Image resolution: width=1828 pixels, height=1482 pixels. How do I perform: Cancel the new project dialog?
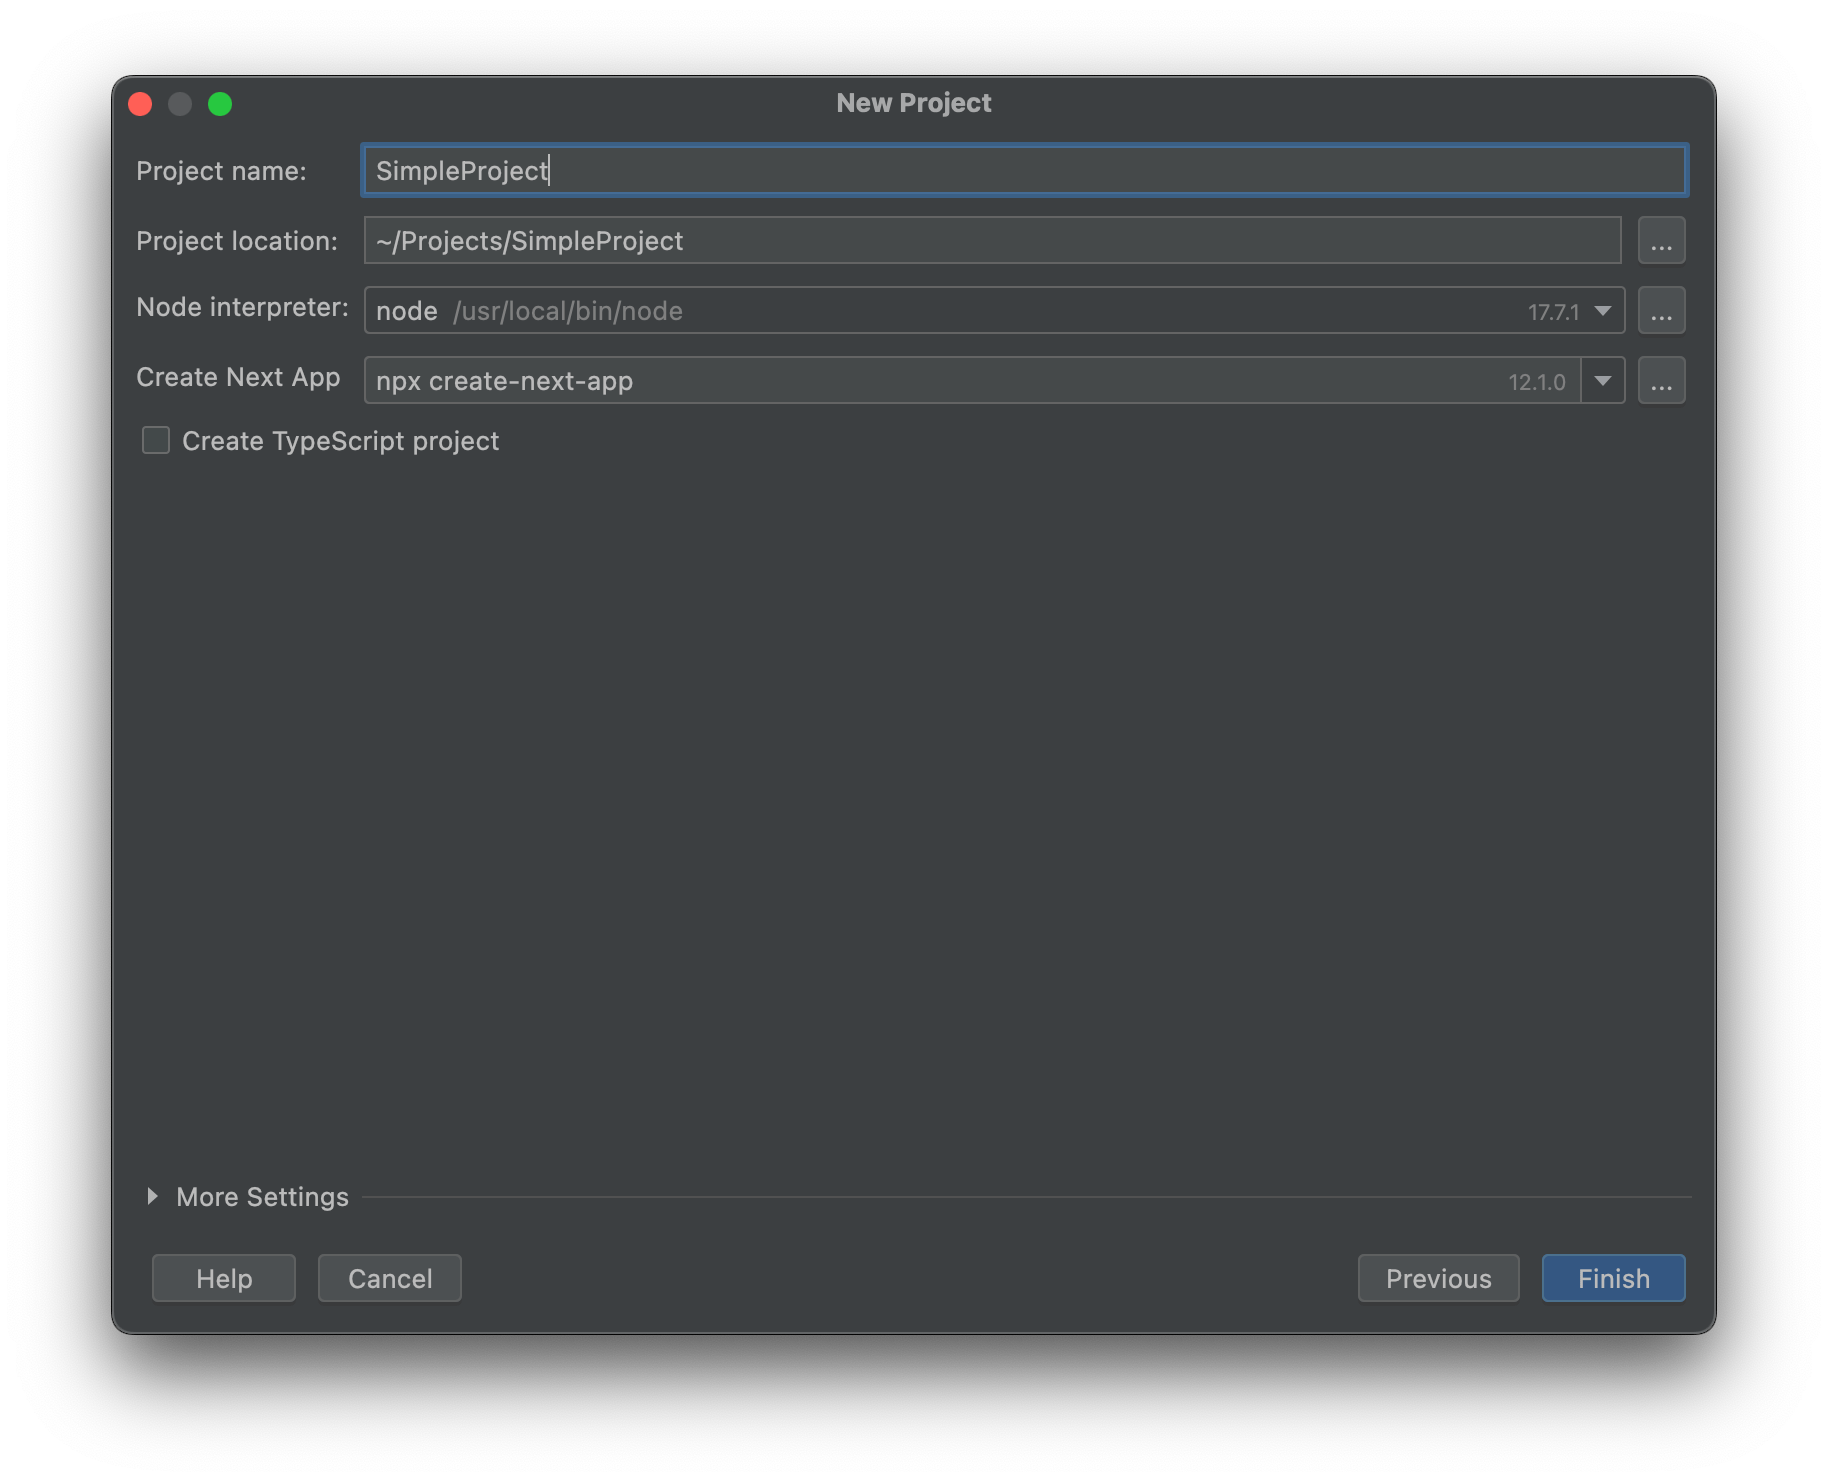pos(389,1278)
